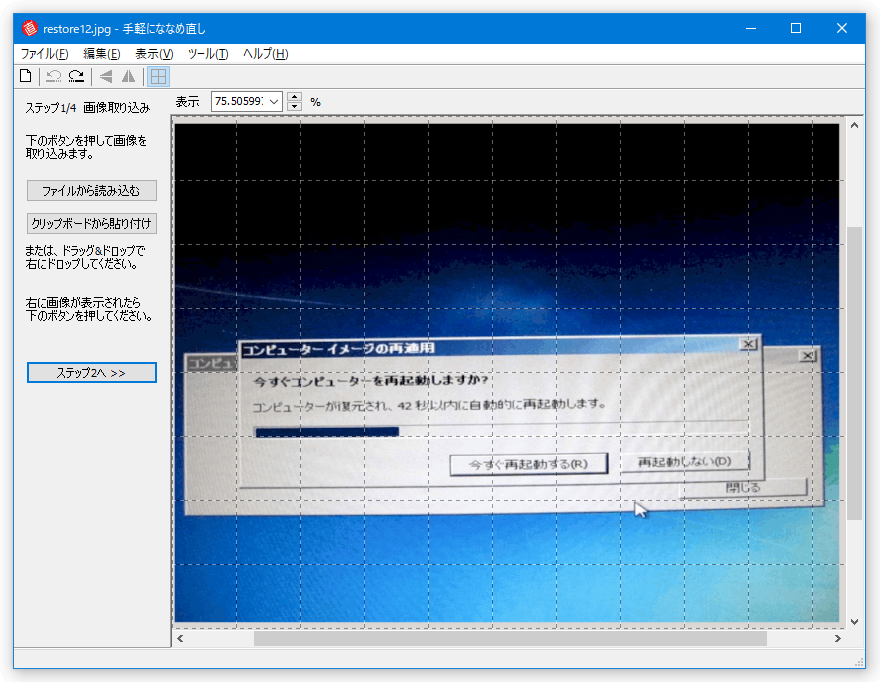The image size is (880, 682).
Task: Click the ステップ1/4 画像取り込み heading text
Action: tap(88, 108)
